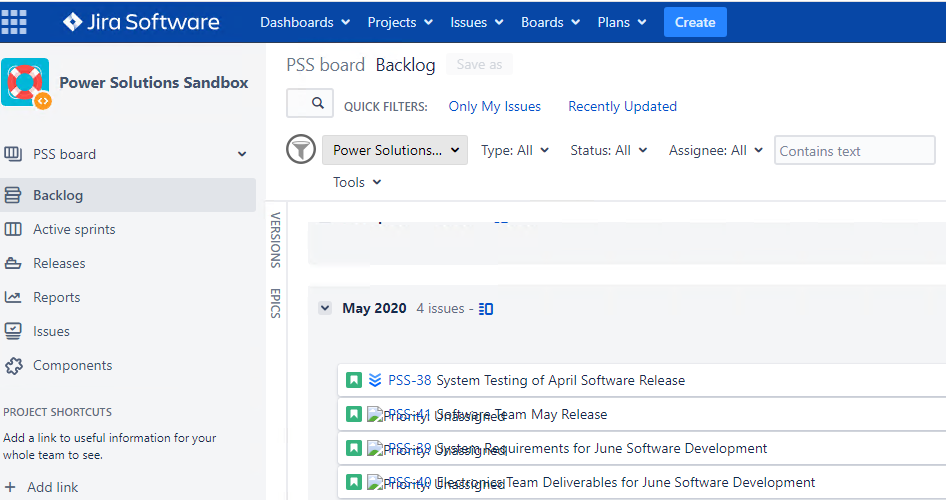Open the Status: All dropdown
The width and height of the screenshot is (946, 500).
click(609, 150)
